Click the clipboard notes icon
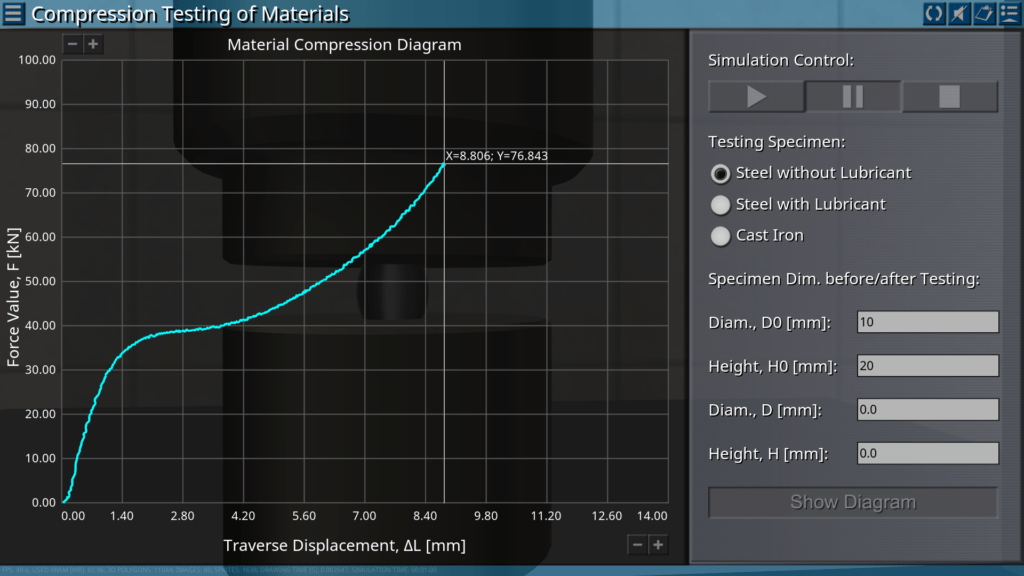The height and width of the screenshot is (576, 1024). click(x=983, y=13)
